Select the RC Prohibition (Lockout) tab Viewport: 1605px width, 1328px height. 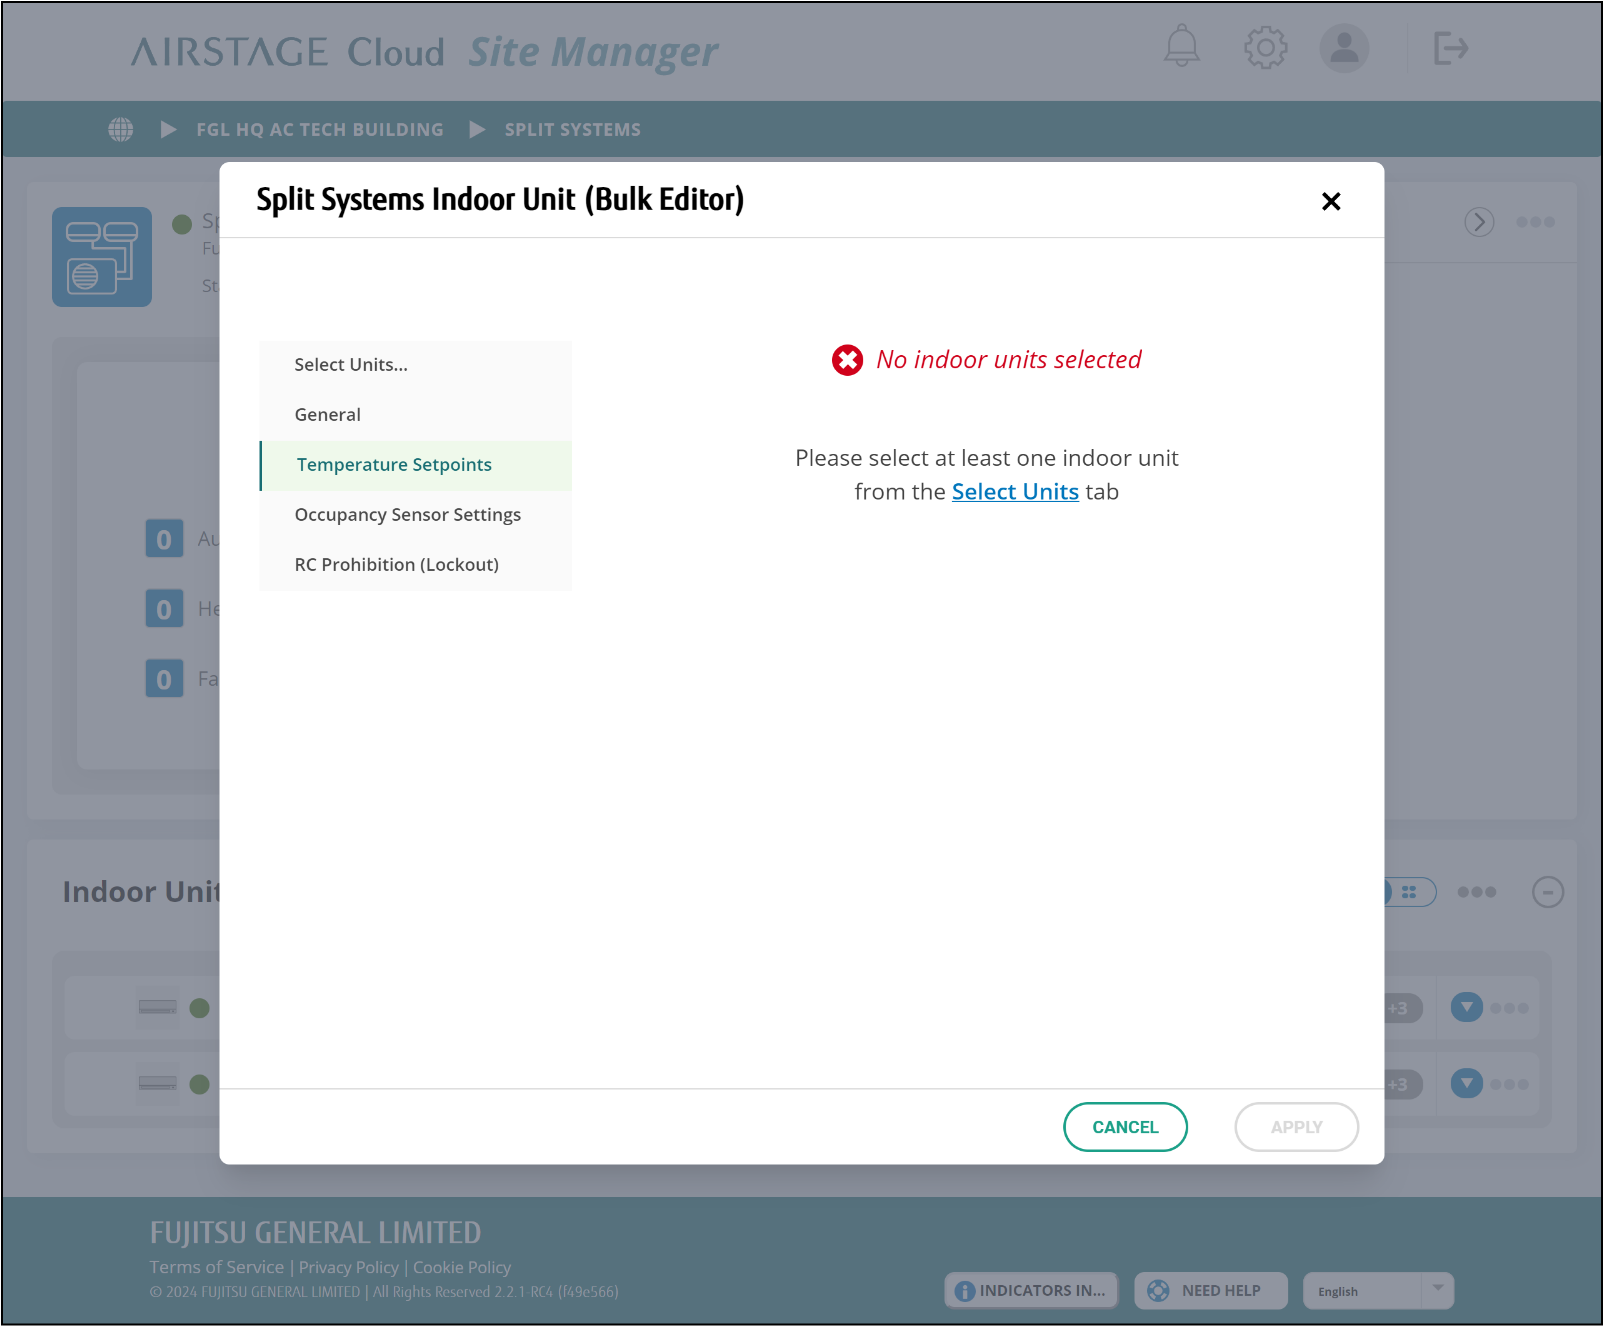tap(396, 565)
